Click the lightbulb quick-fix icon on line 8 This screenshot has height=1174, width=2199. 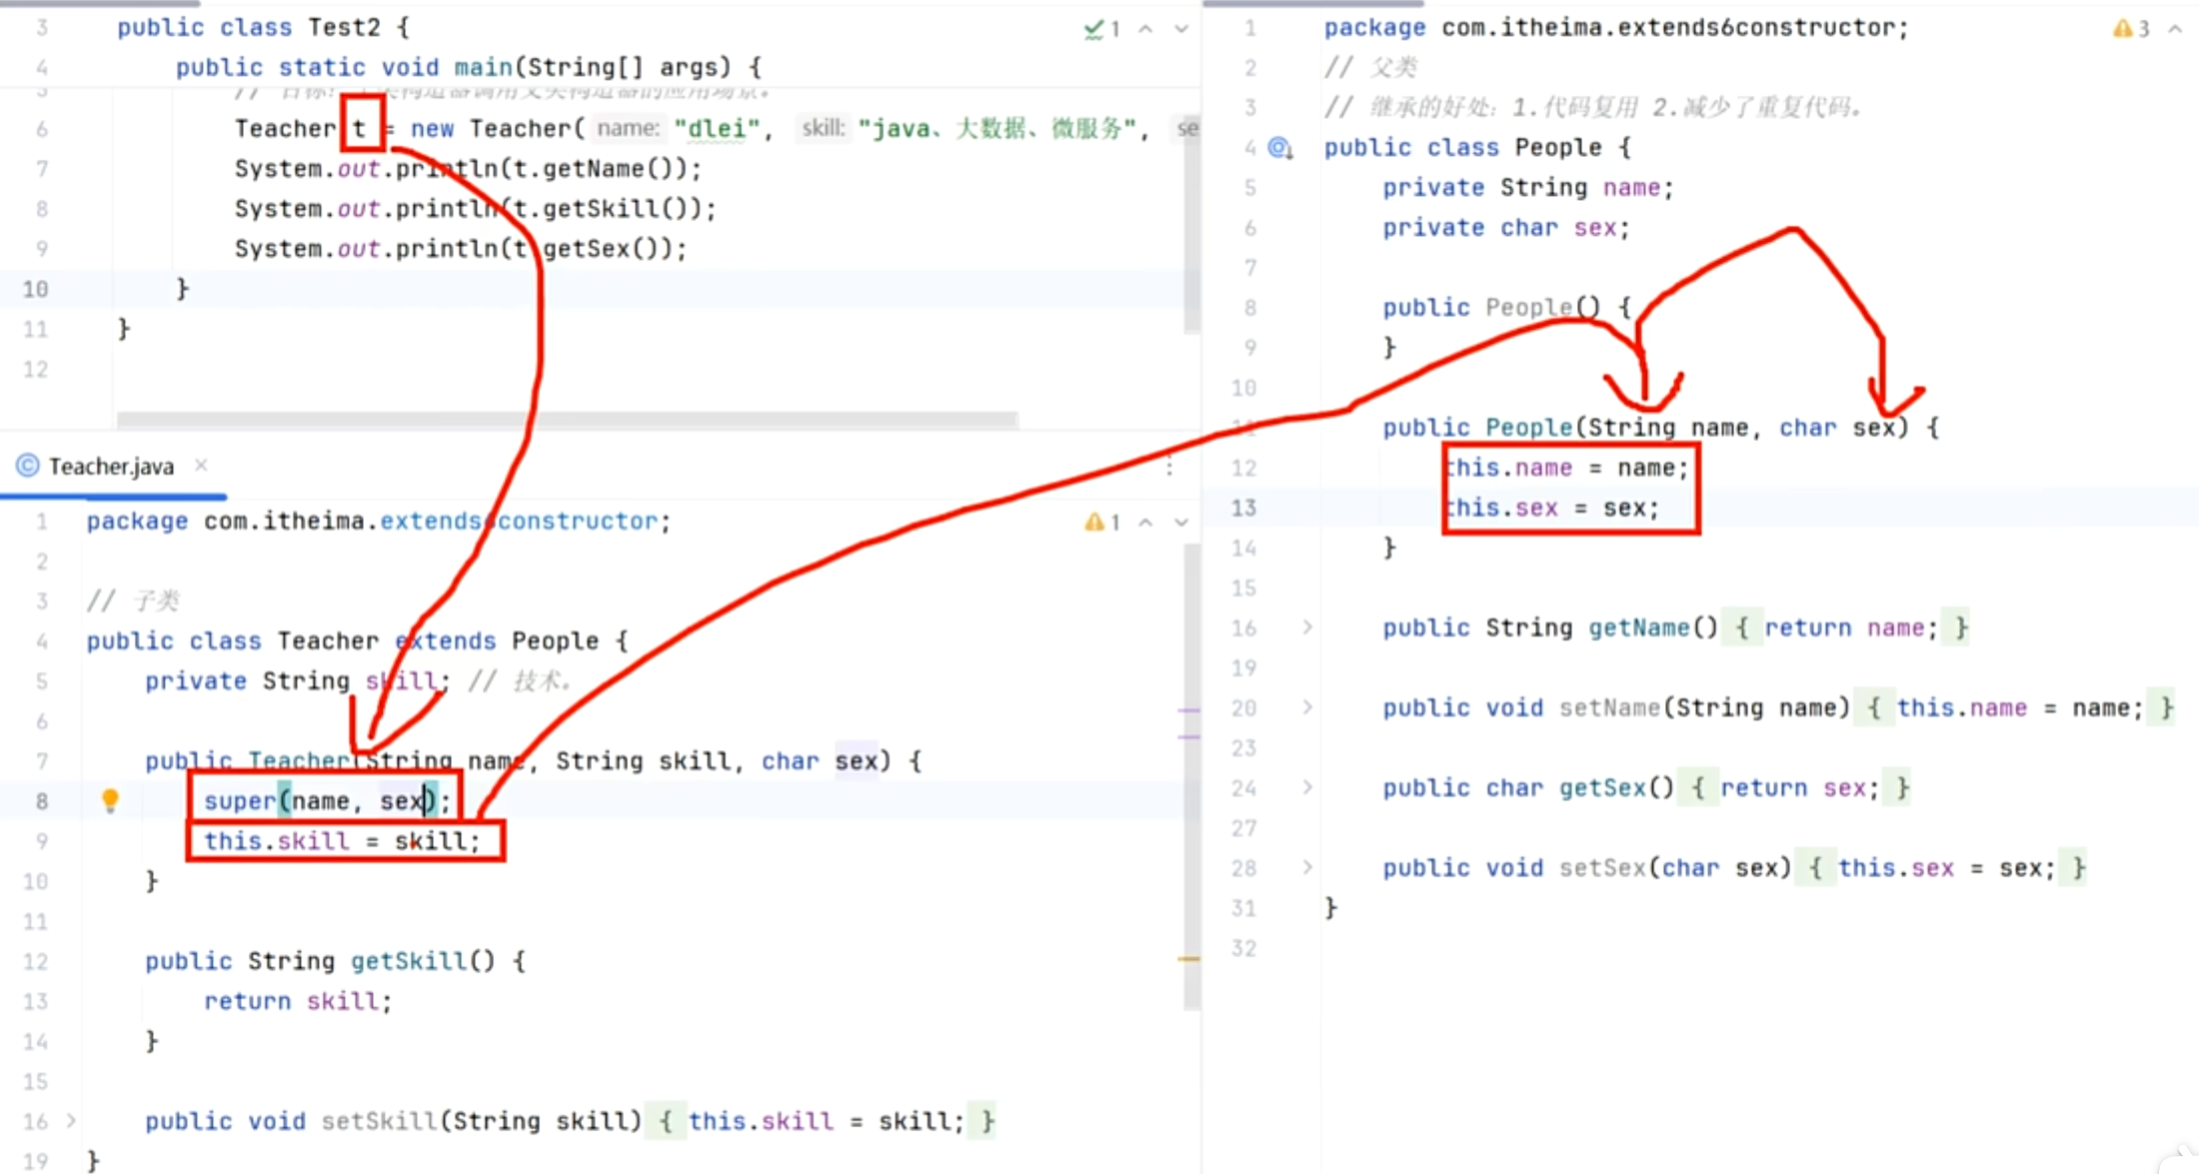pos(110,800)
